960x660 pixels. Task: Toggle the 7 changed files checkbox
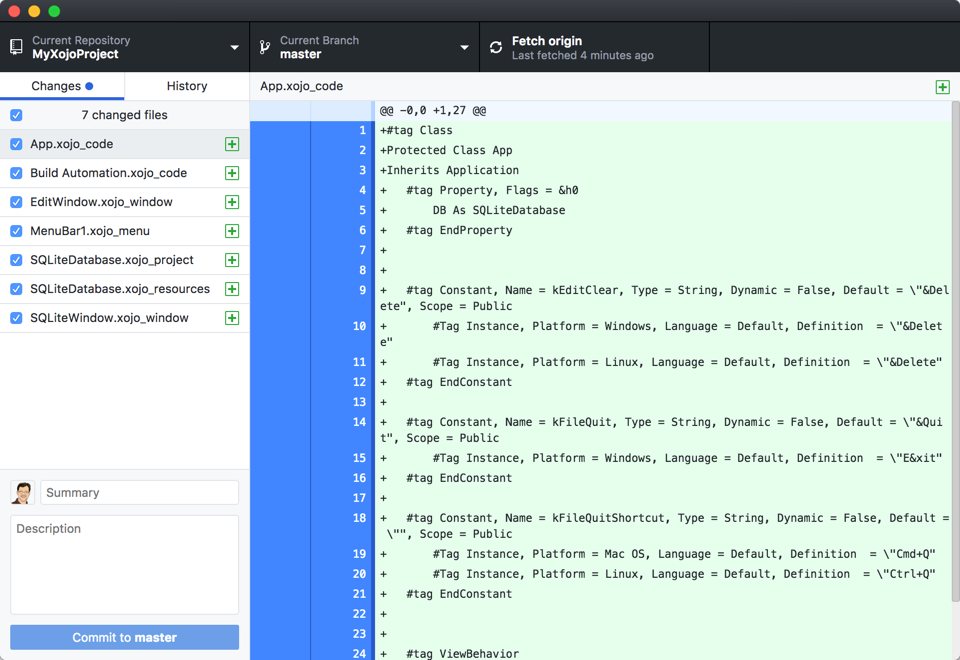click(x=15, y=115)
